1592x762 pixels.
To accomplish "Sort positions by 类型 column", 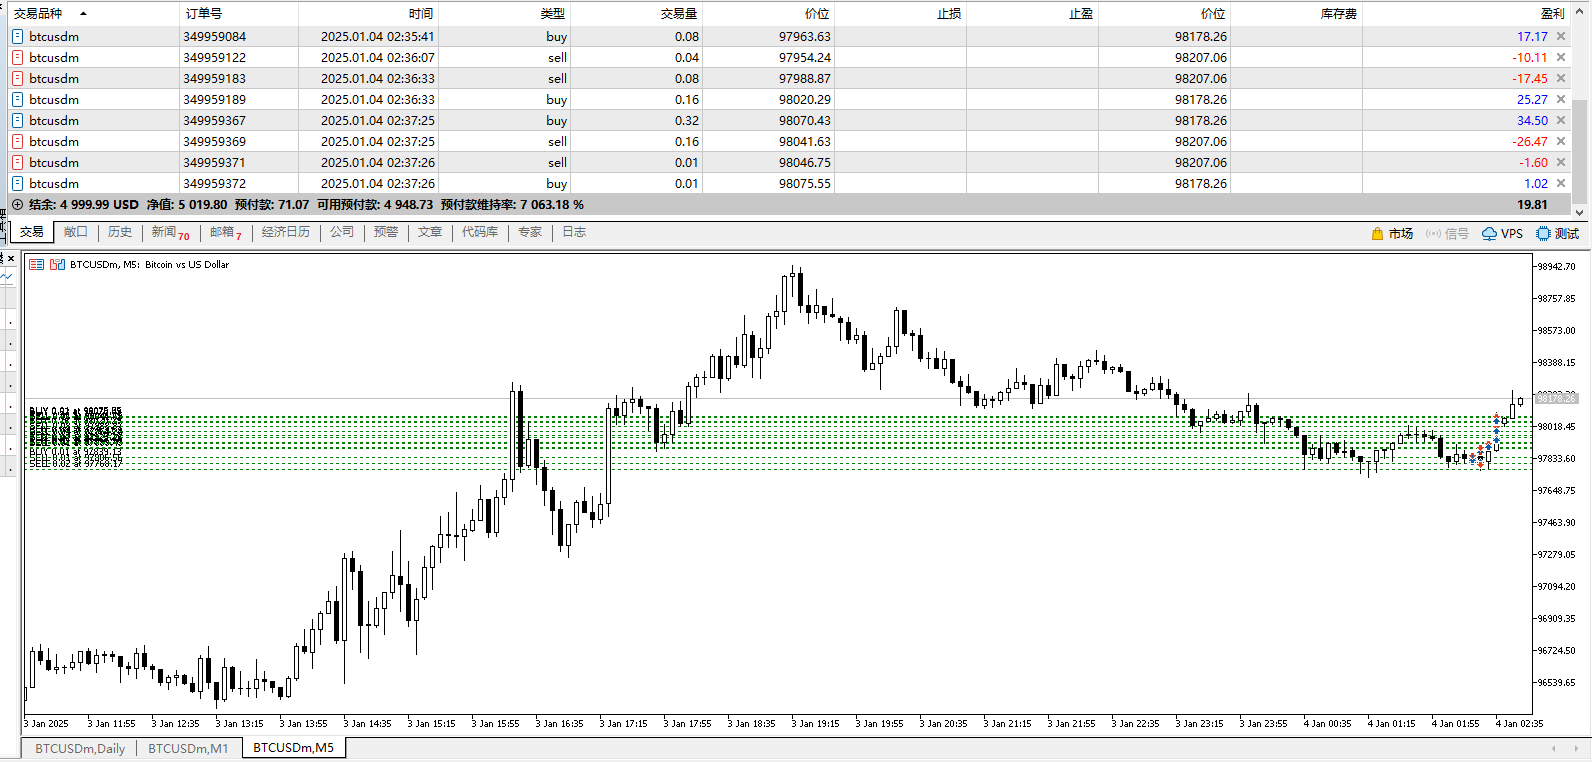I will click(553, 14).
